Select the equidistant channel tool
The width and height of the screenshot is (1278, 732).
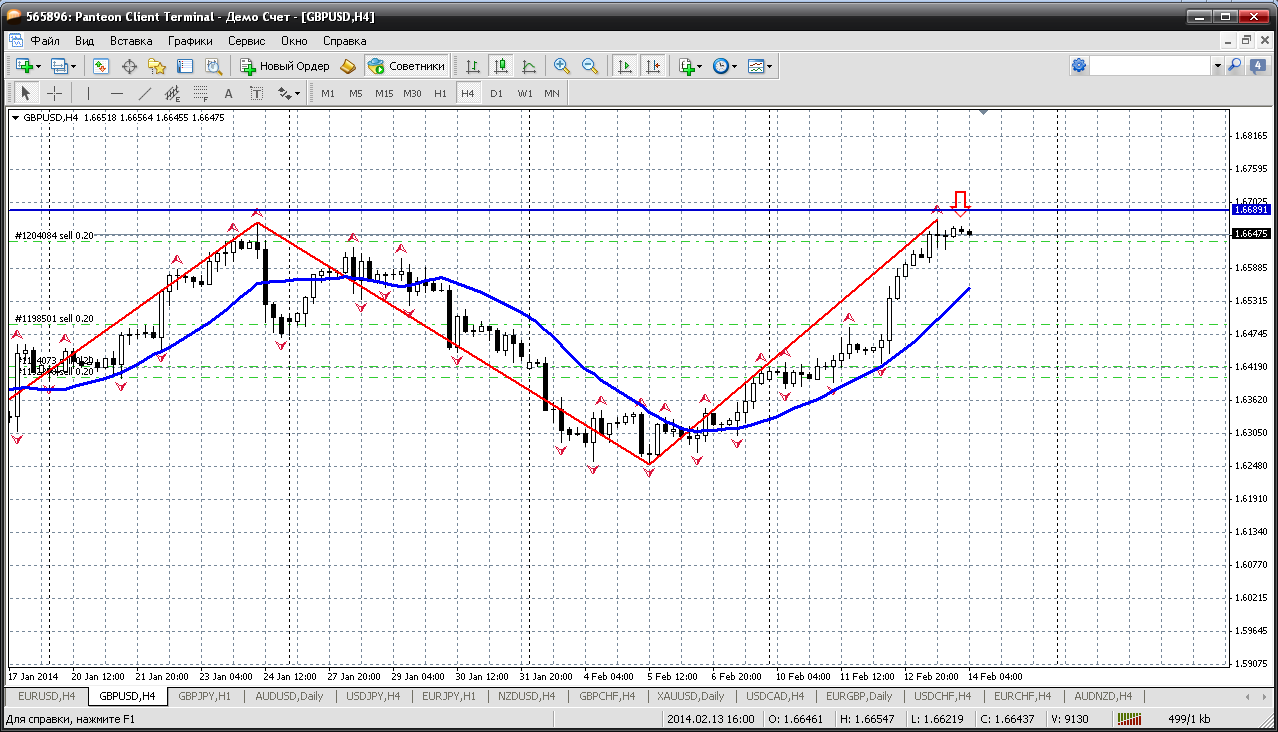pos(173,93)
